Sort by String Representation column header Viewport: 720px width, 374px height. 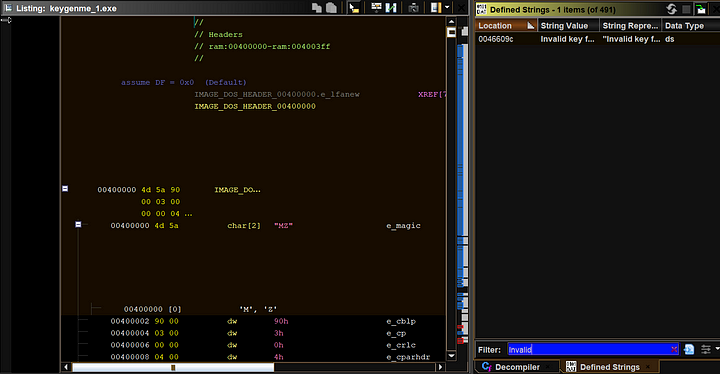click(x=630, y=26)
